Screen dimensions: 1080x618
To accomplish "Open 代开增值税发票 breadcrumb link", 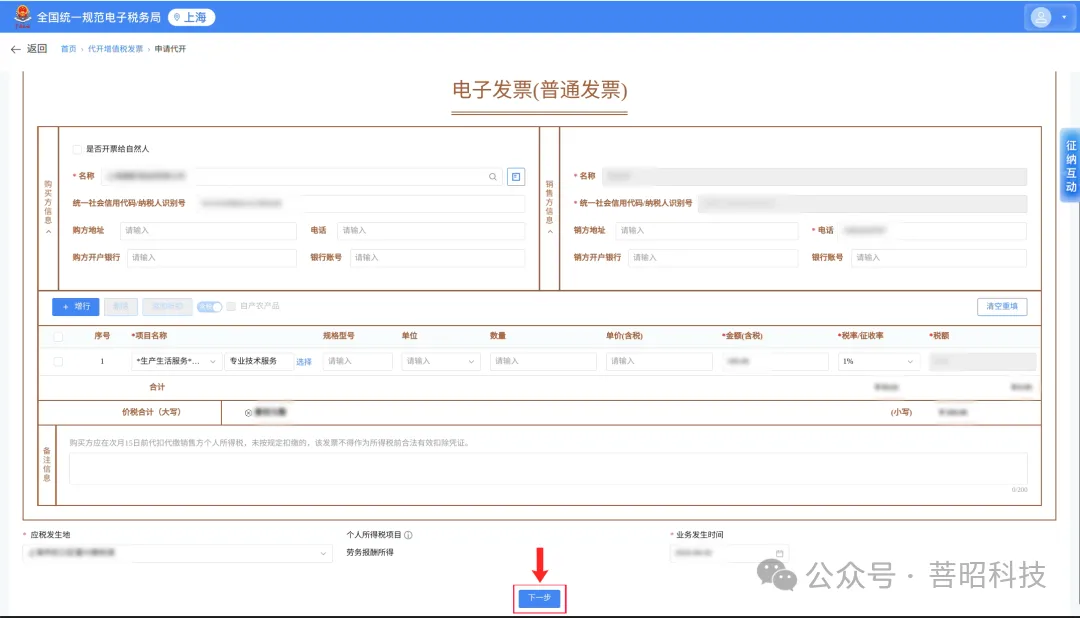I will 115,49.
